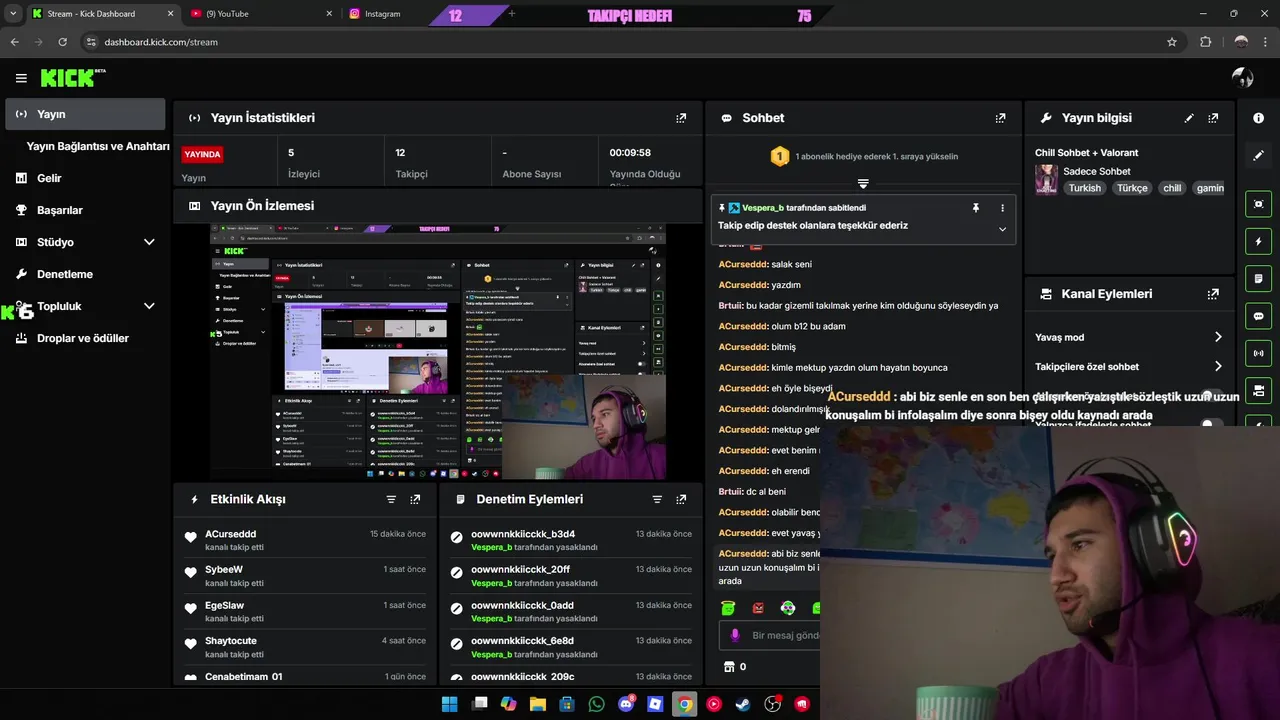This screenshot has height=720, width=1280.
Task: Bookmark this page with star icon
Action: [x=1172, y=42]
